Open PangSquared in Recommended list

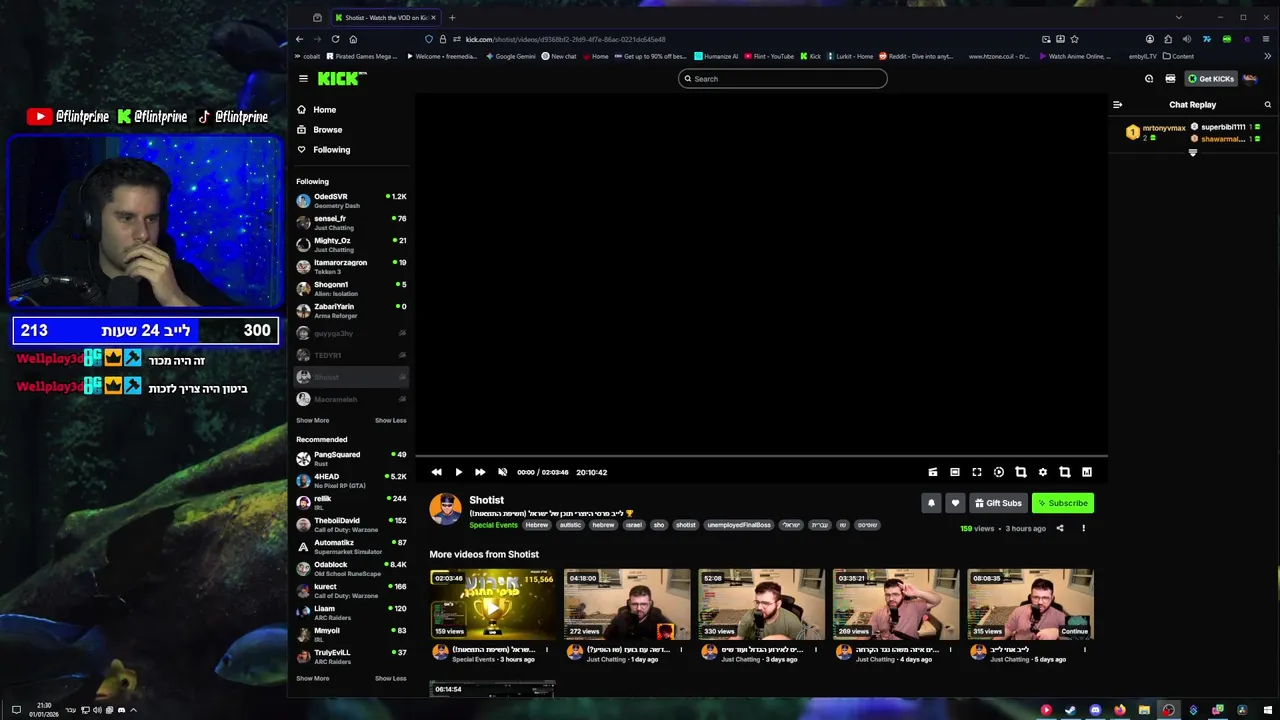[351, 458]
